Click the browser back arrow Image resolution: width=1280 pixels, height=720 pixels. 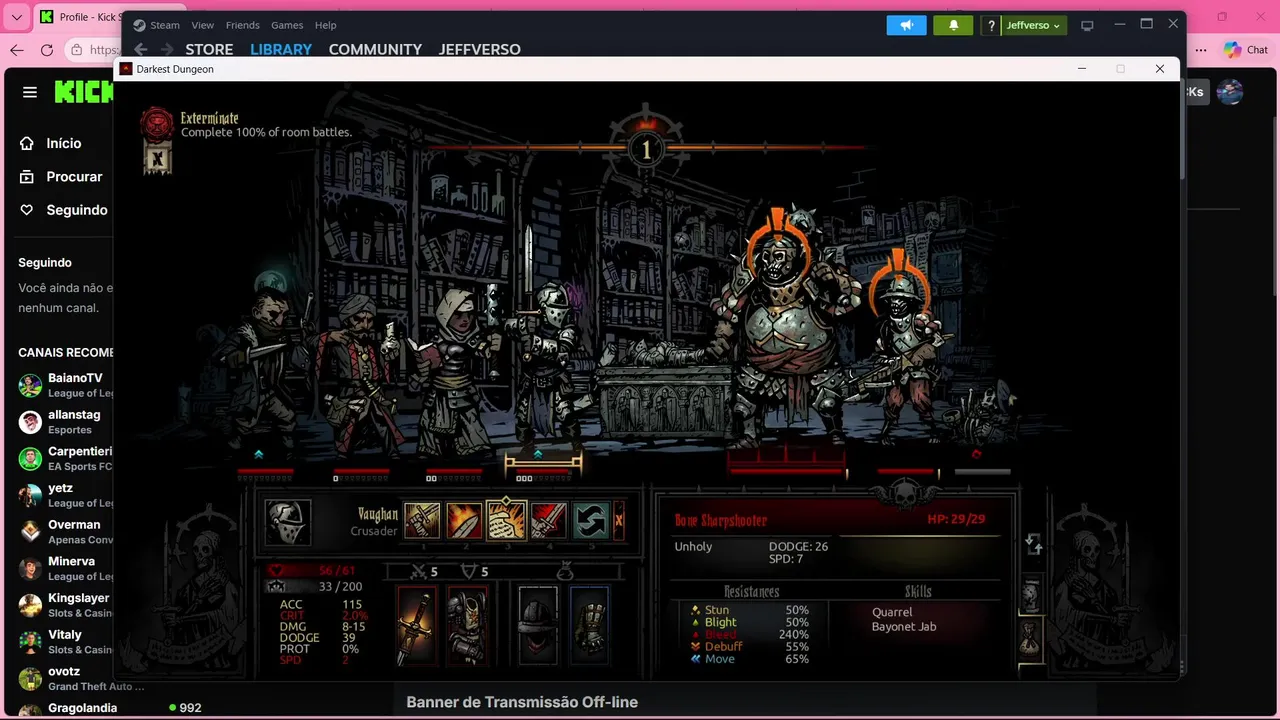17,50
